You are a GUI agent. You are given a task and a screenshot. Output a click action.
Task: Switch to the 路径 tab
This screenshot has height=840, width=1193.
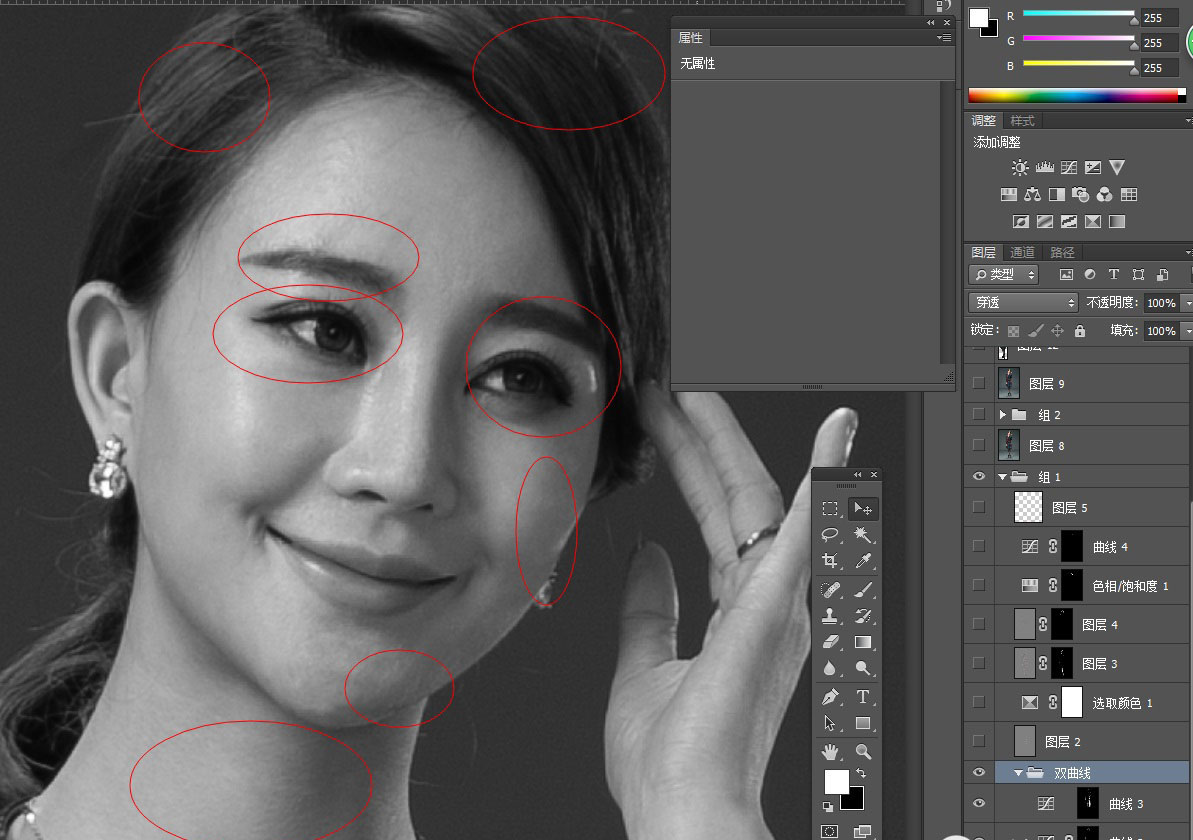click(x=1062, y=253)
